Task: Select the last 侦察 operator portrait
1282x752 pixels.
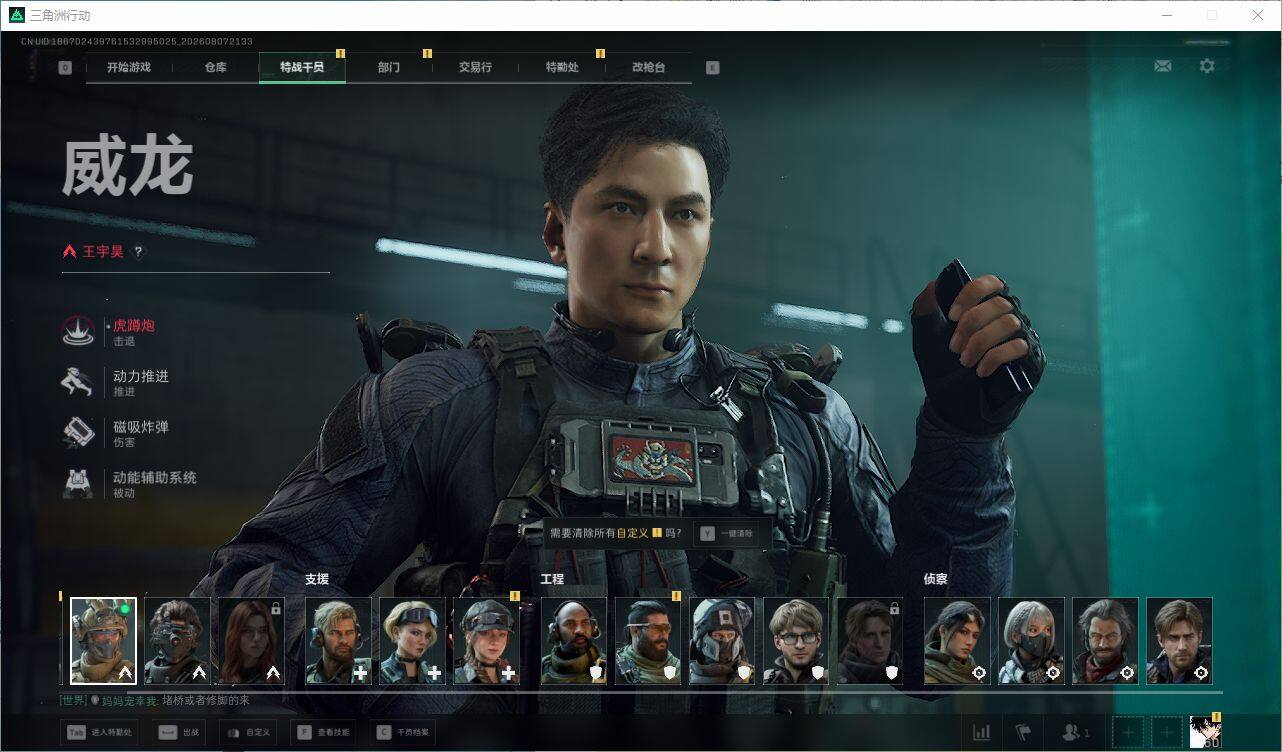Action: click(1179, 641)
